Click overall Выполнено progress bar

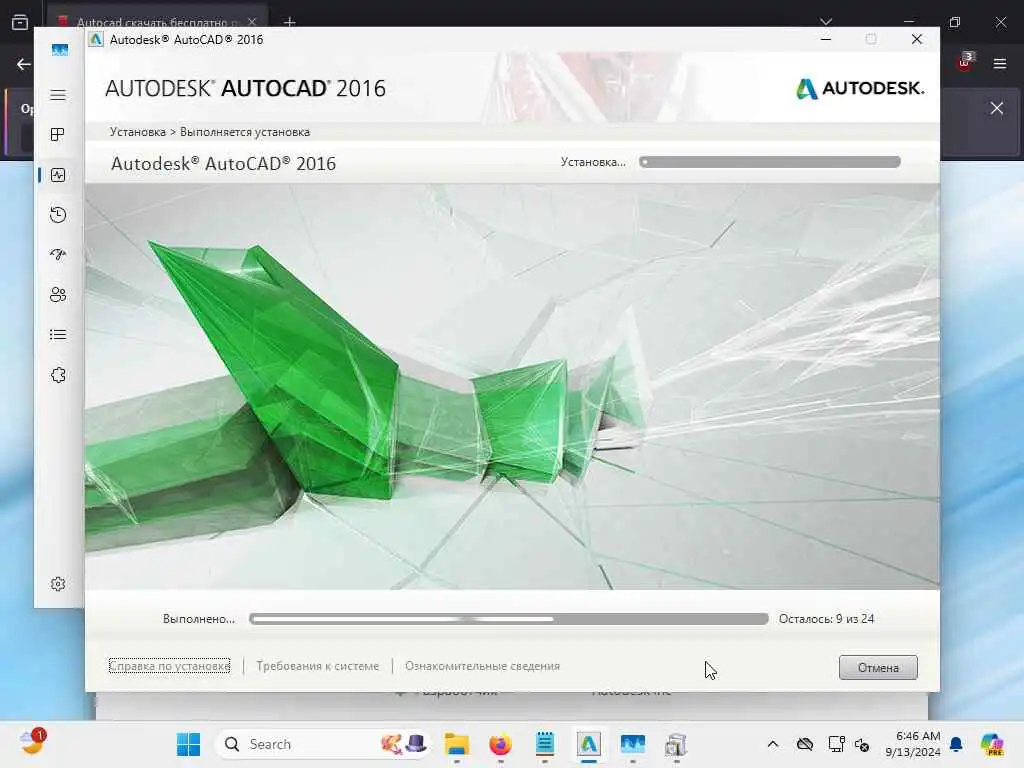(509, 619)
